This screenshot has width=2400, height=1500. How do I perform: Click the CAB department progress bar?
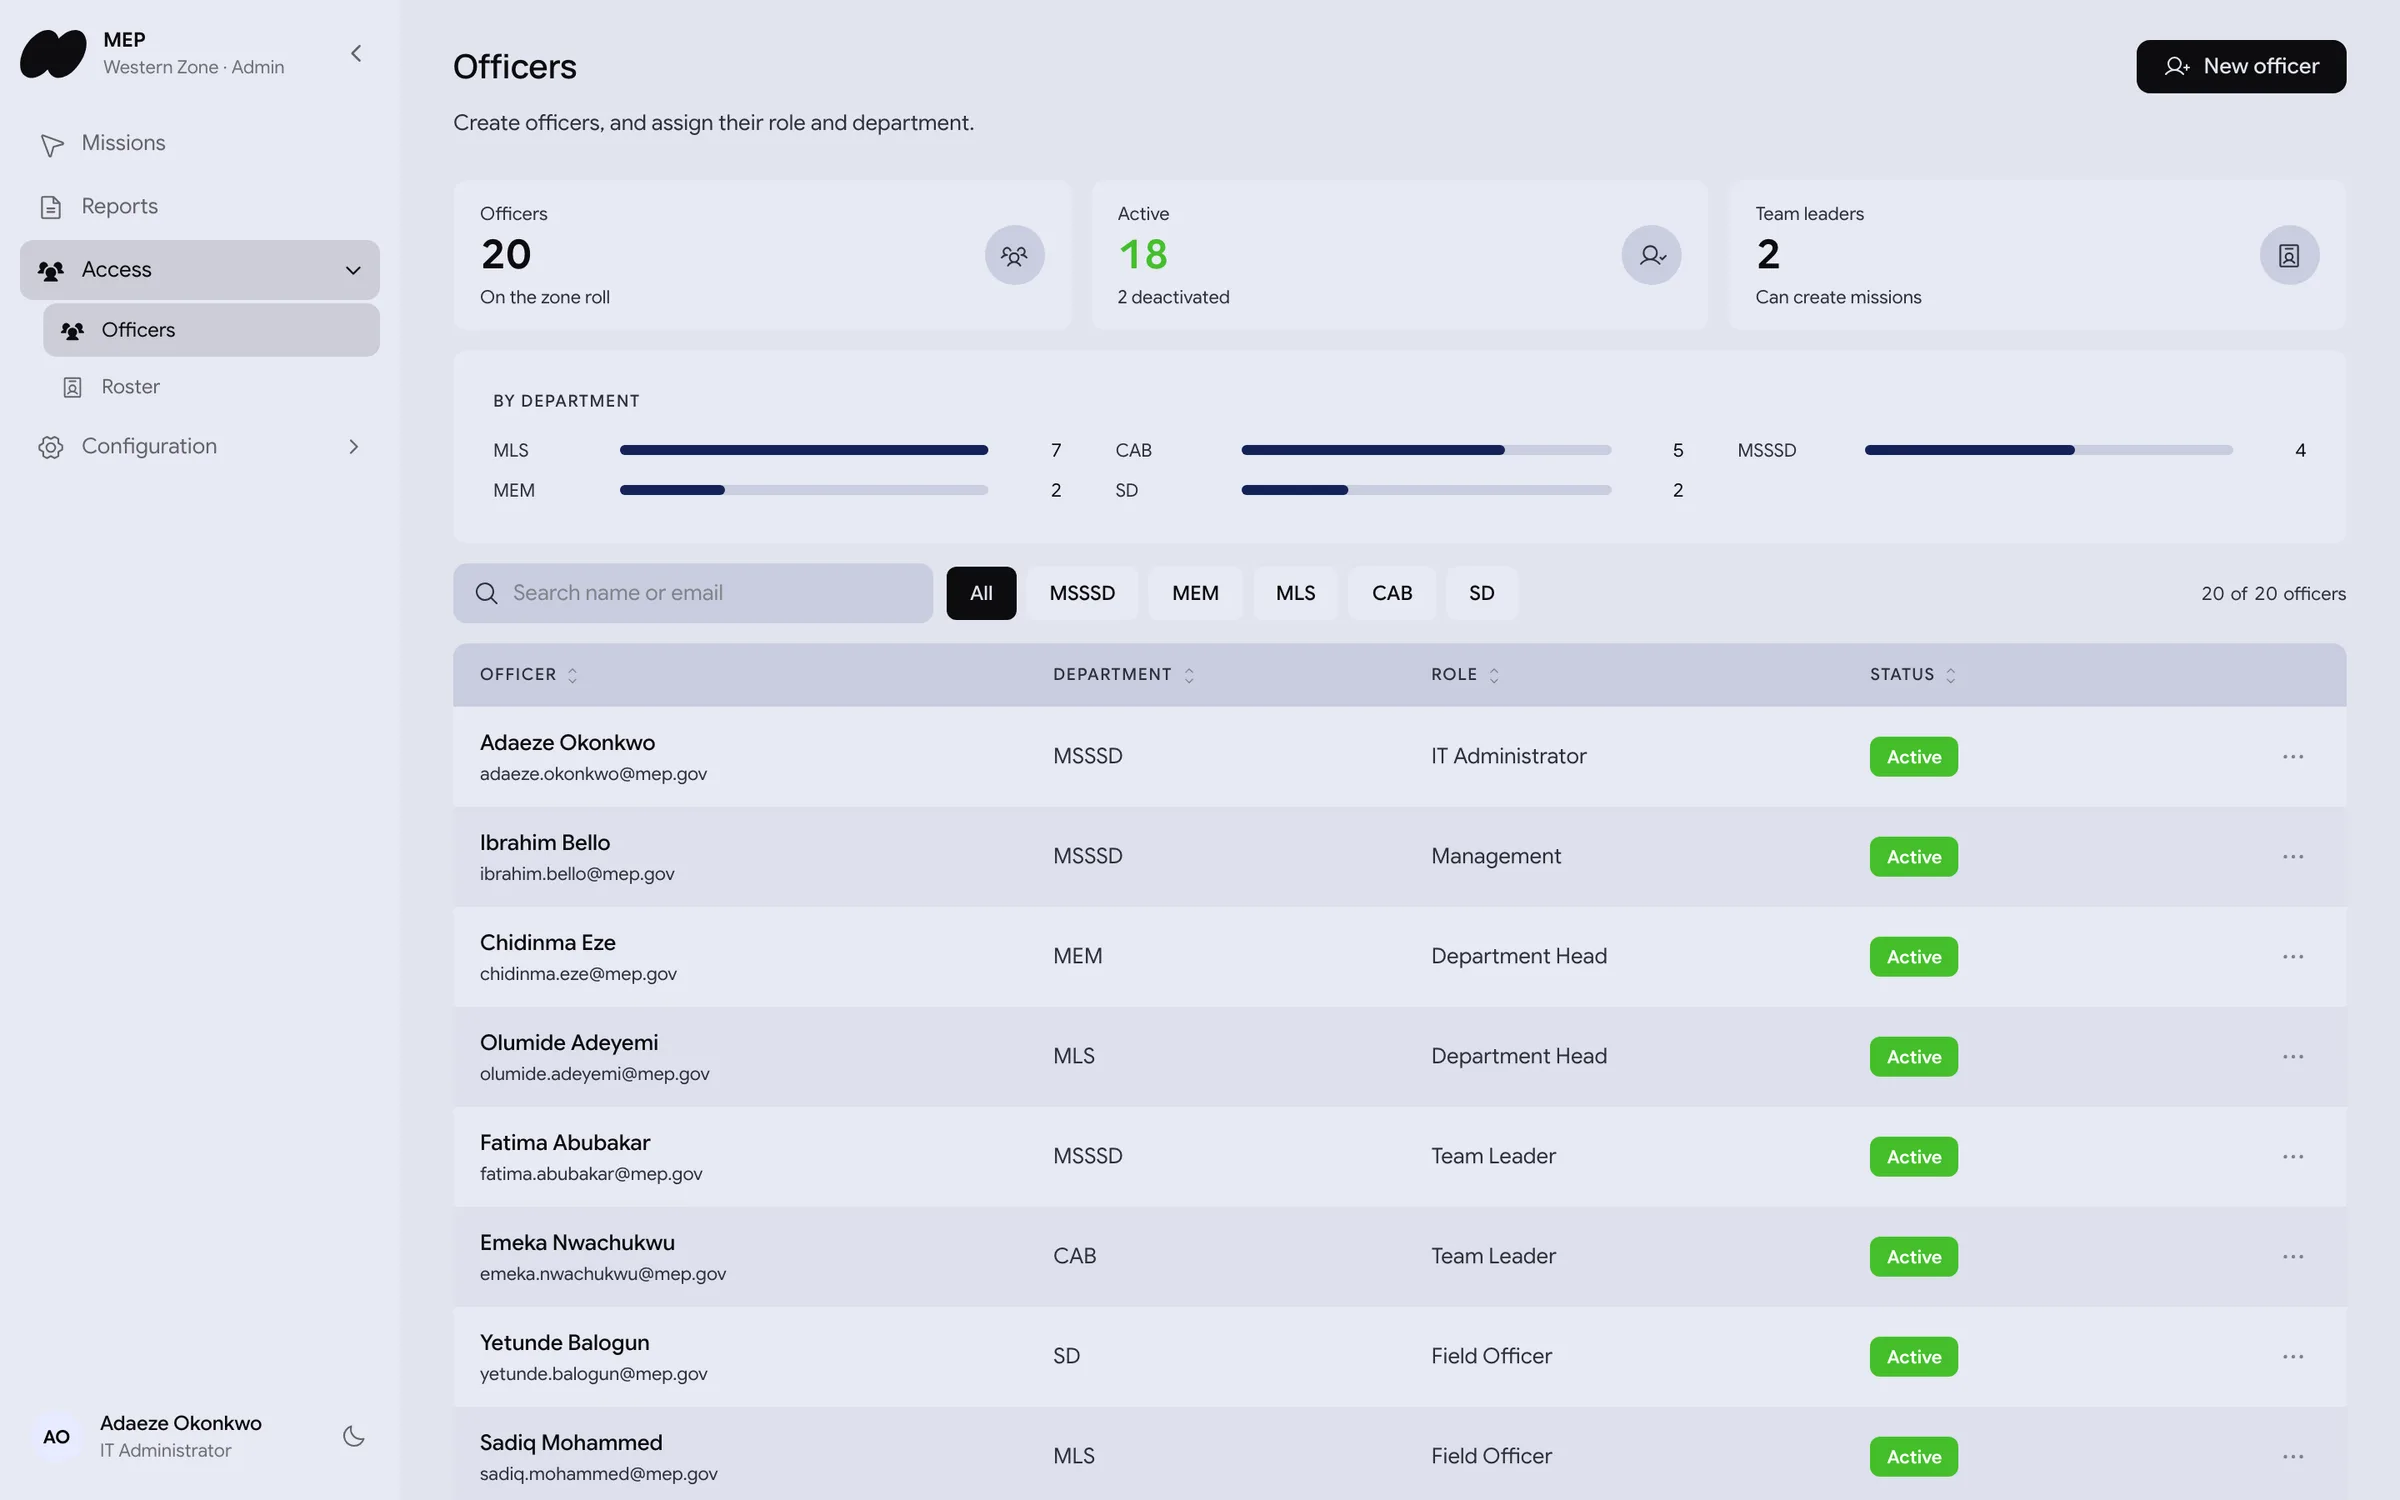click(x=1426, y=450)
